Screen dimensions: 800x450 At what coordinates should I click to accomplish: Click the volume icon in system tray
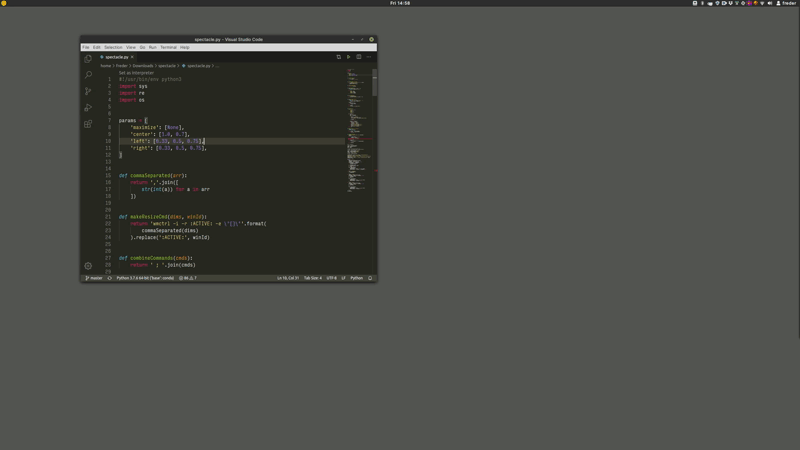pos(769,3)
